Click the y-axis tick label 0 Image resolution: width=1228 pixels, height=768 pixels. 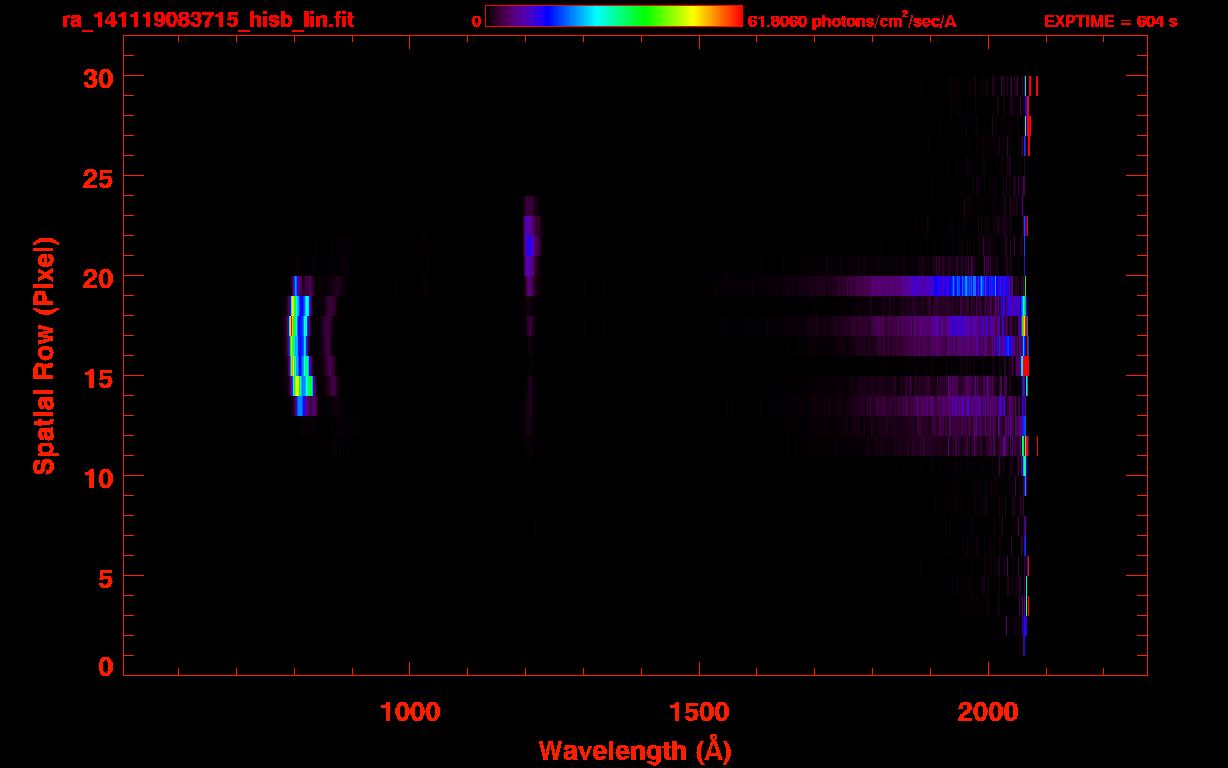click(x=104, y=667)
